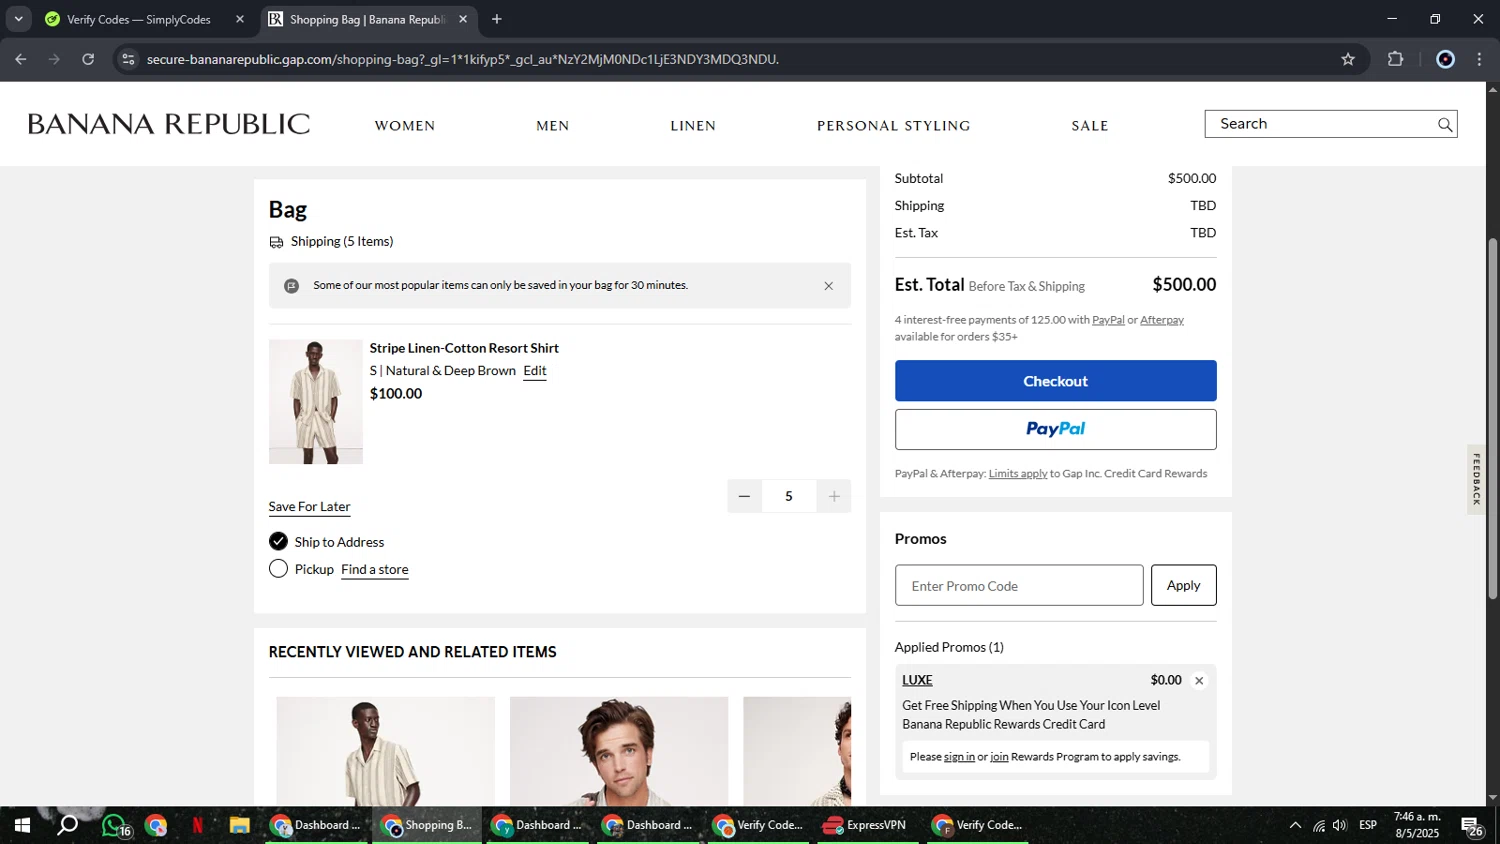This screenshot has height=844, width=1500.
Task: Close the Verify Codes SimplyCodes tab
Action: [x=240, y=19]
